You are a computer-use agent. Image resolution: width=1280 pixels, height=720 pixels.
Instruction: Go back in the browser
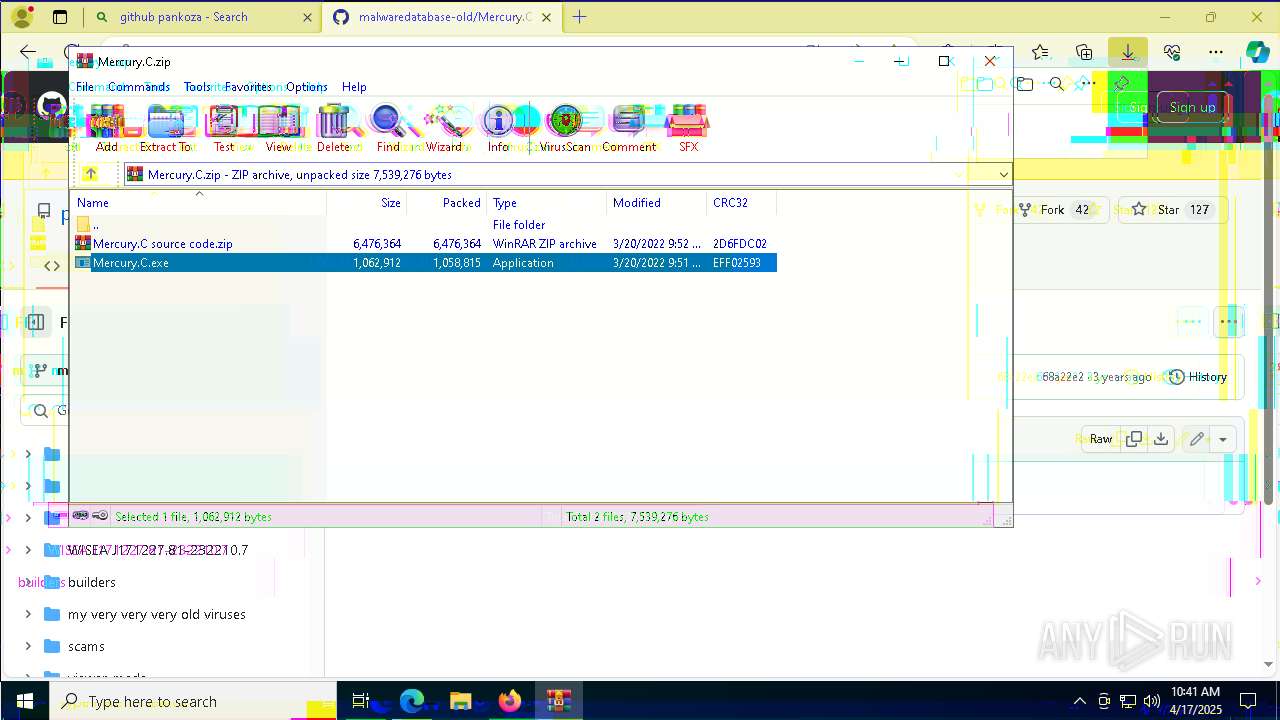(x=28, y=52)
